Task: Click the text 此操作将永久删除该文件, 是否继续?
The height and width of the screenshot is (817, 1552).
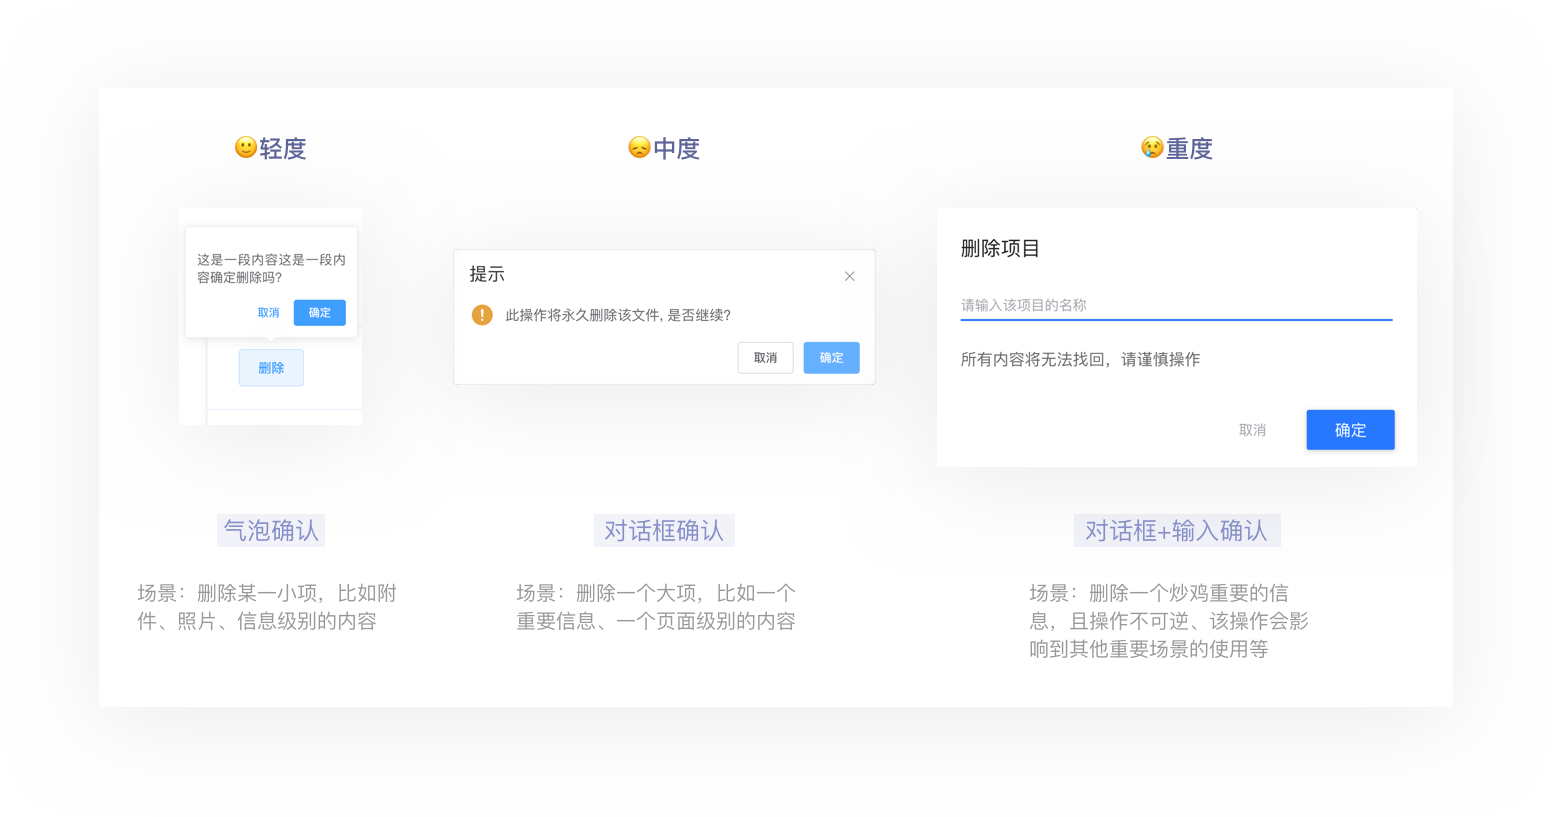Action: [618, 315]
